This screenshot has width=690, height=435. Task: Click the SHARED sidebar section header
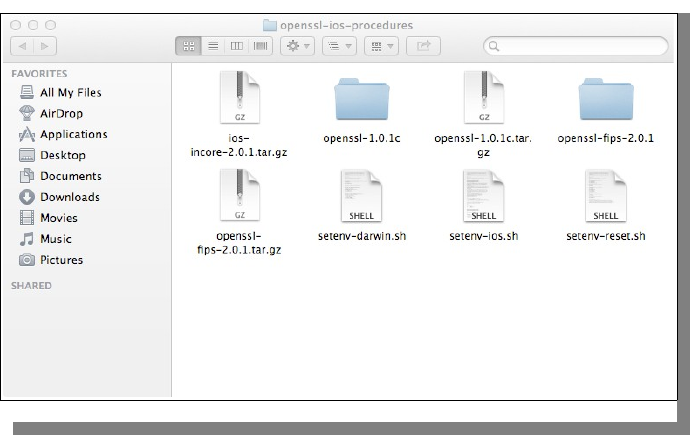[31, 285]
